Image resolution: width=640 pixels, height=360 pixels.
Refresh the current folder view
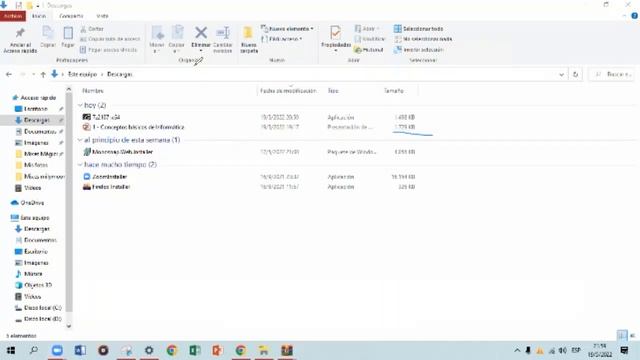(576, 75)
